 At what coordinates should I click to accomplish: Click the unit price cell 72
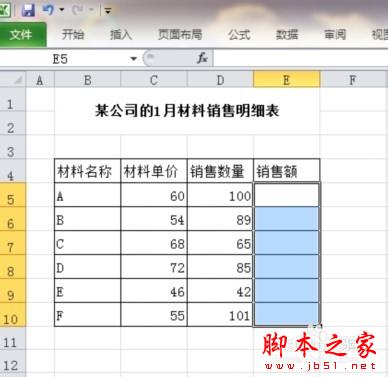coord(154,267)
